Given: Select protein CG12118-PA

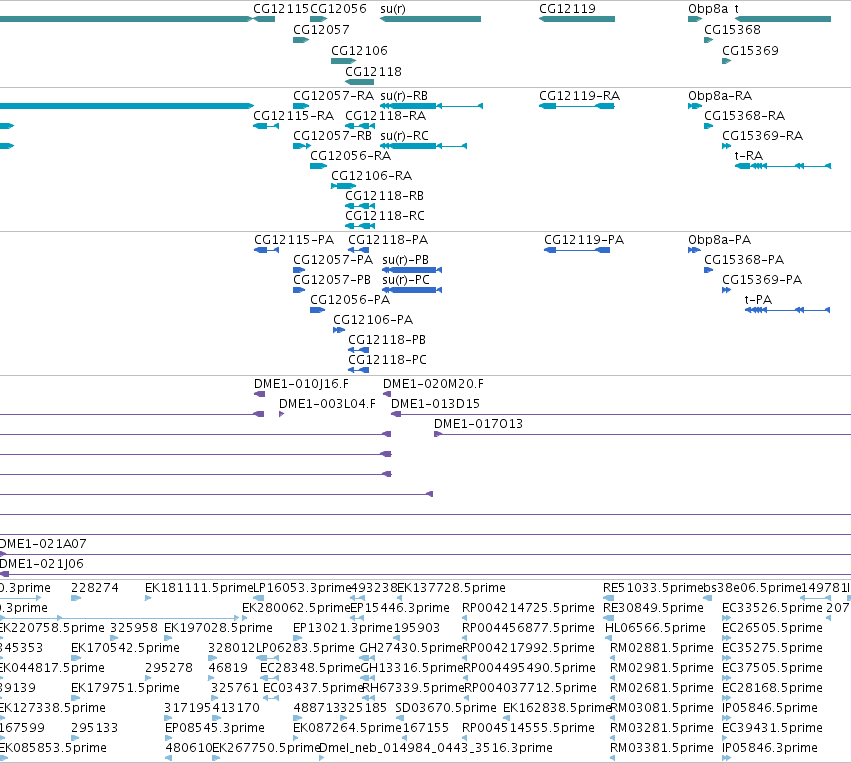Looking at the screenshot, I should click(388, 240).
